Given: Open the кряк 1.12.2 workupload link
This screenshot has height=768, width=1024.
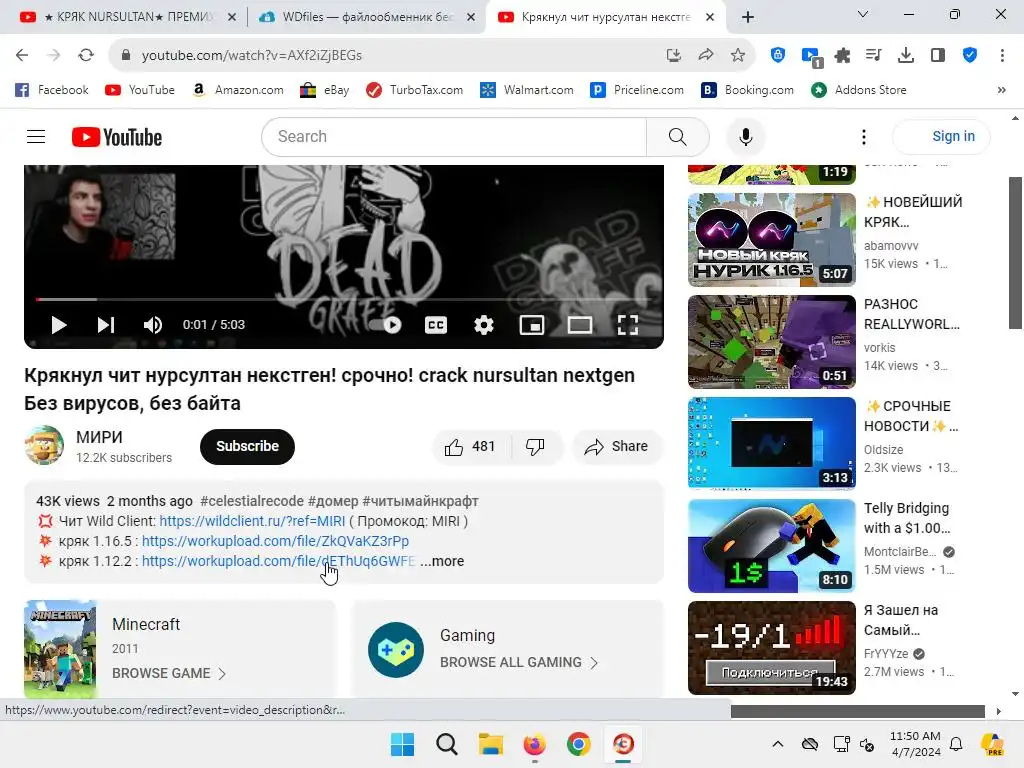Looking at the screenshot, I should 278,561.
